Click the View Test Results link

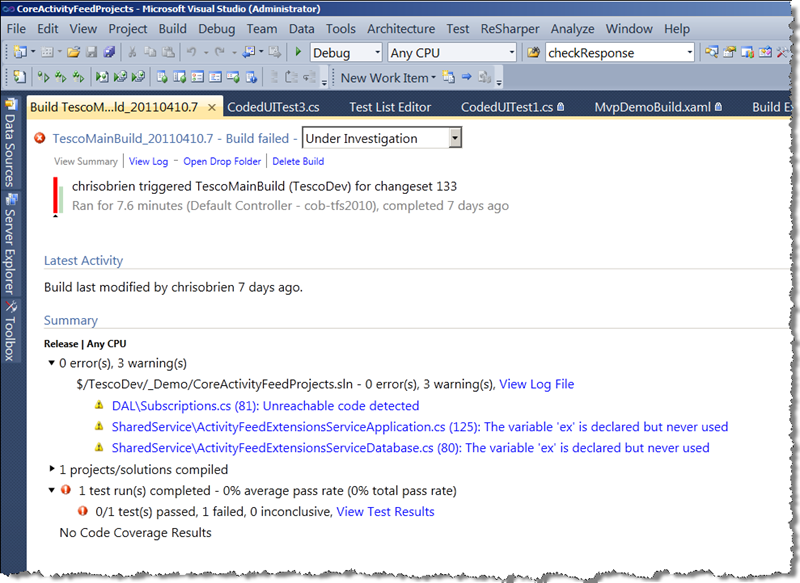coord(385,511)
